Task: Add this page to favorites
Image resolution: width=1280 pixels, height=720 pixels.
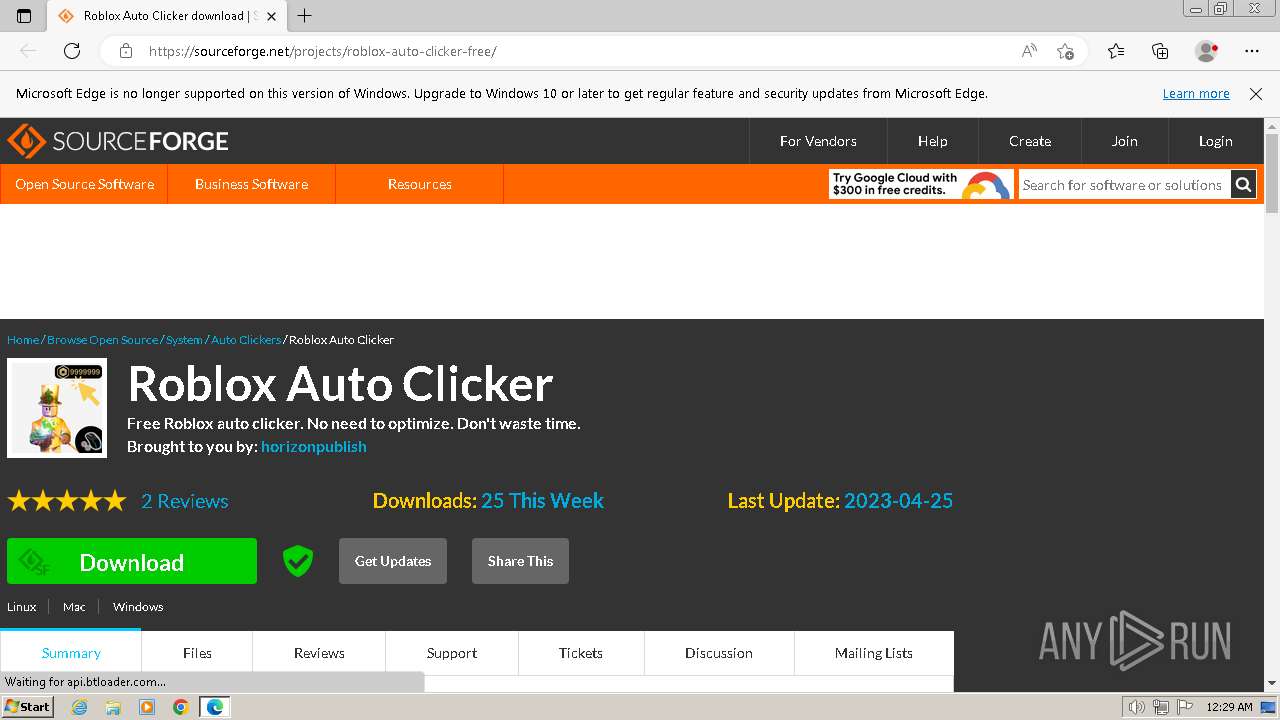Action: [1065, 51]
